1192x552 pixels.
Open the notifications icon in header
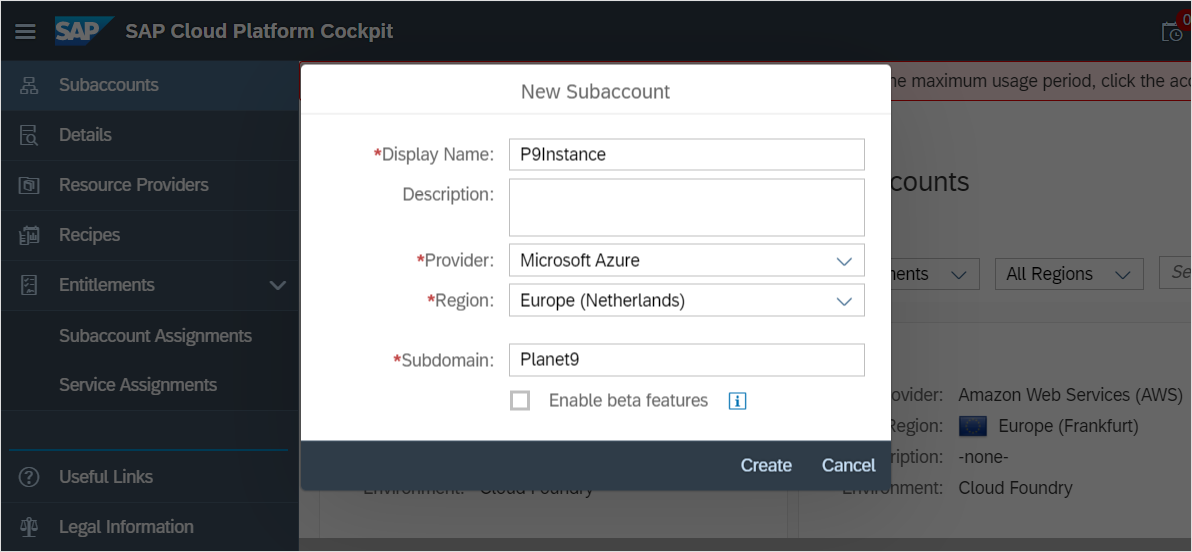[1172, 31]
